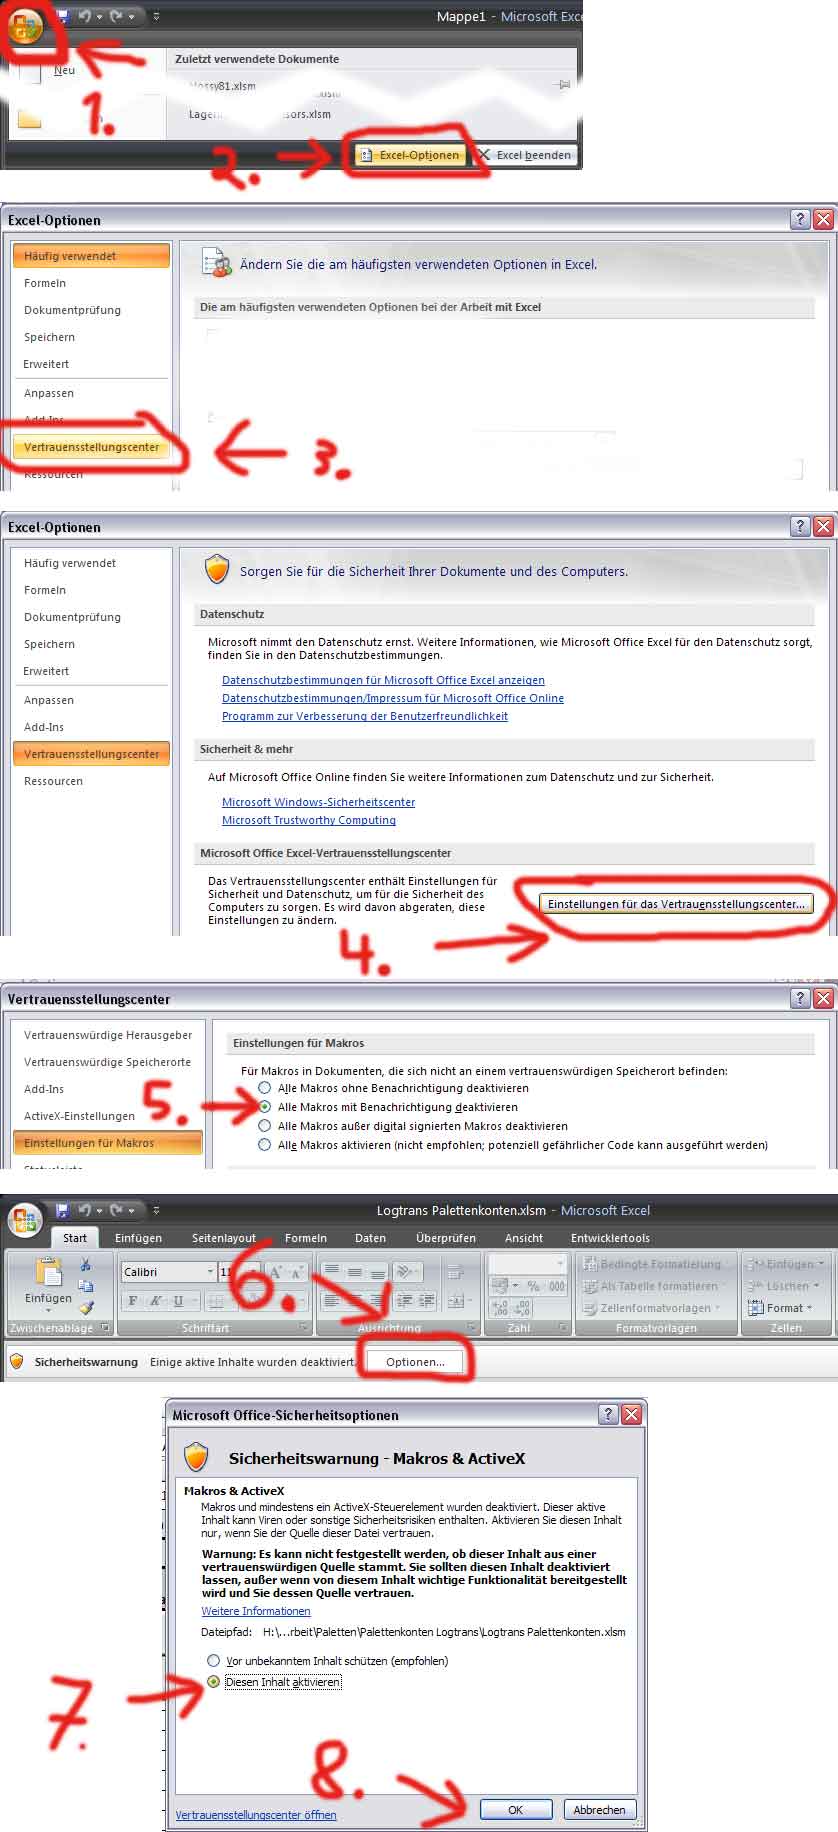
Task: Click the Vertrauensstellungscenter öffnen link
Action: point(256,1815)
